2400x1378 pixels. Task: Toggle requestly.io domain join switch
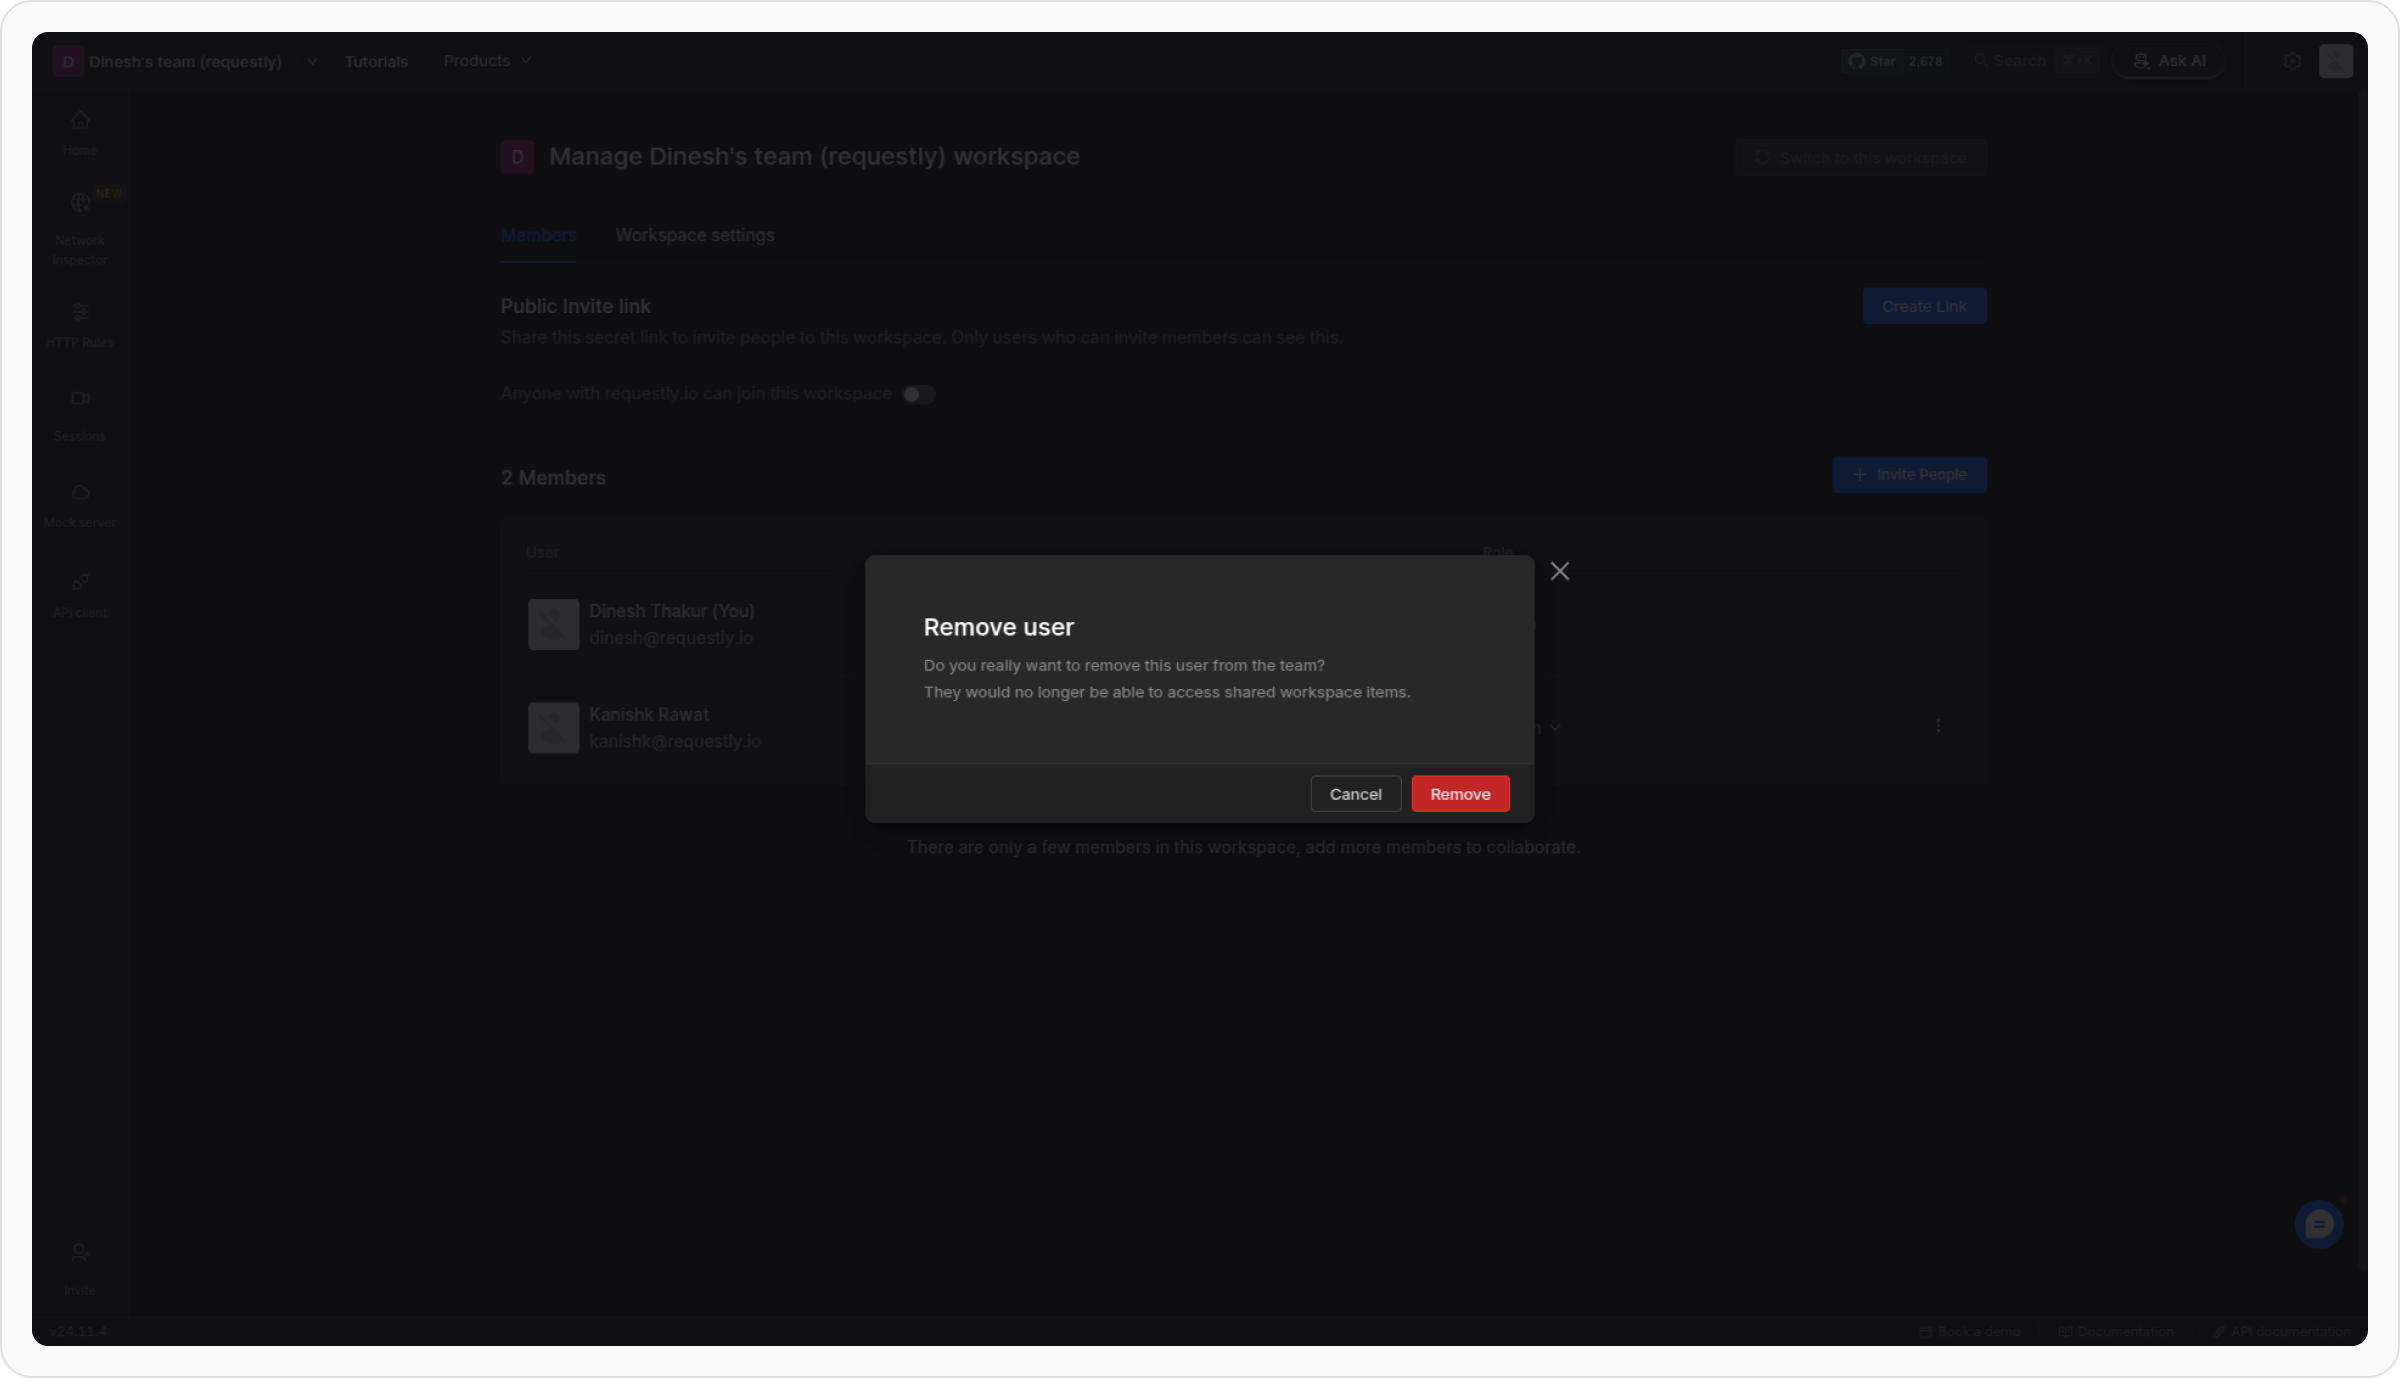918,395
